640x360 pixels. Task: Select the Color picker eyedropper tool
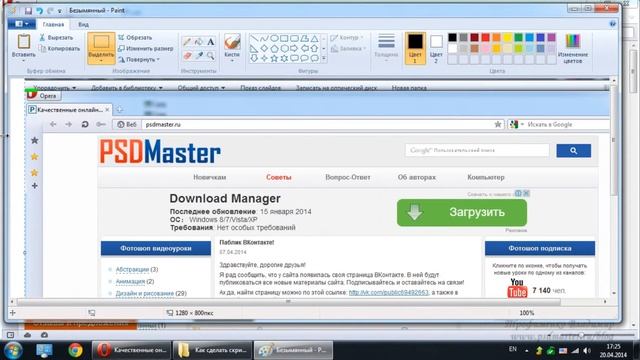click(x=199, y=56)
